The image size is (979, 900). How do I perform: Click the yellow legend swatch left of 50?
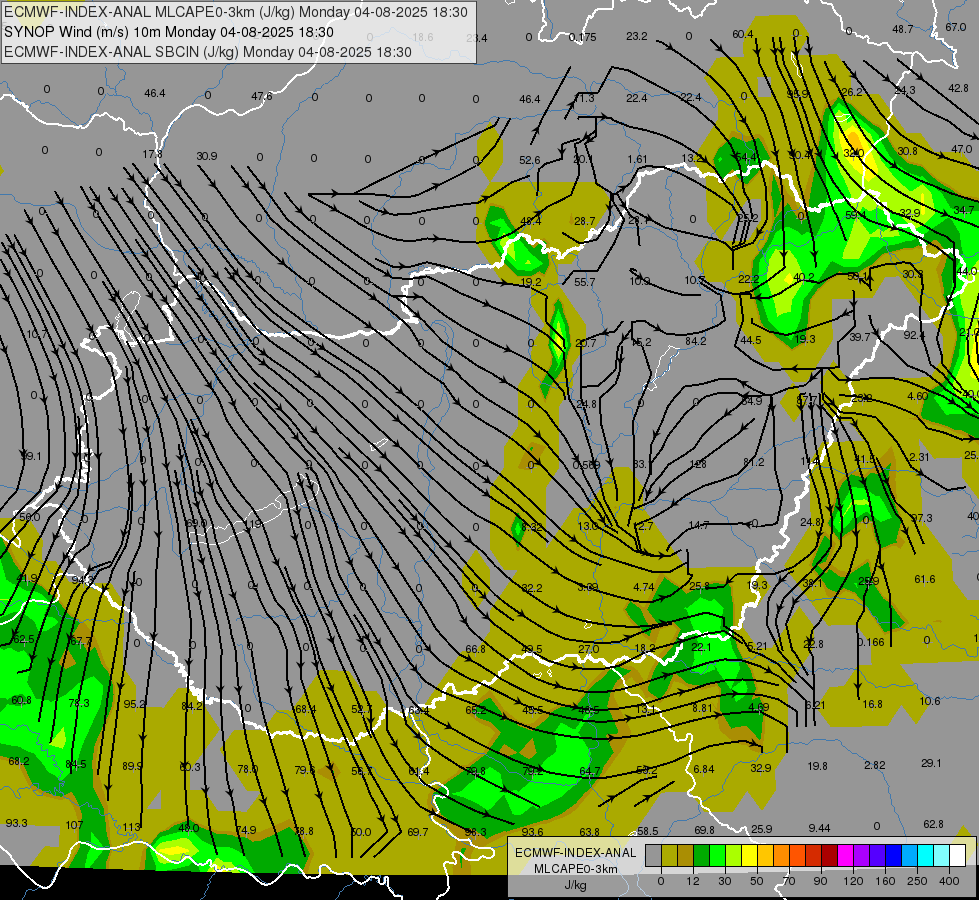point(750,856)
